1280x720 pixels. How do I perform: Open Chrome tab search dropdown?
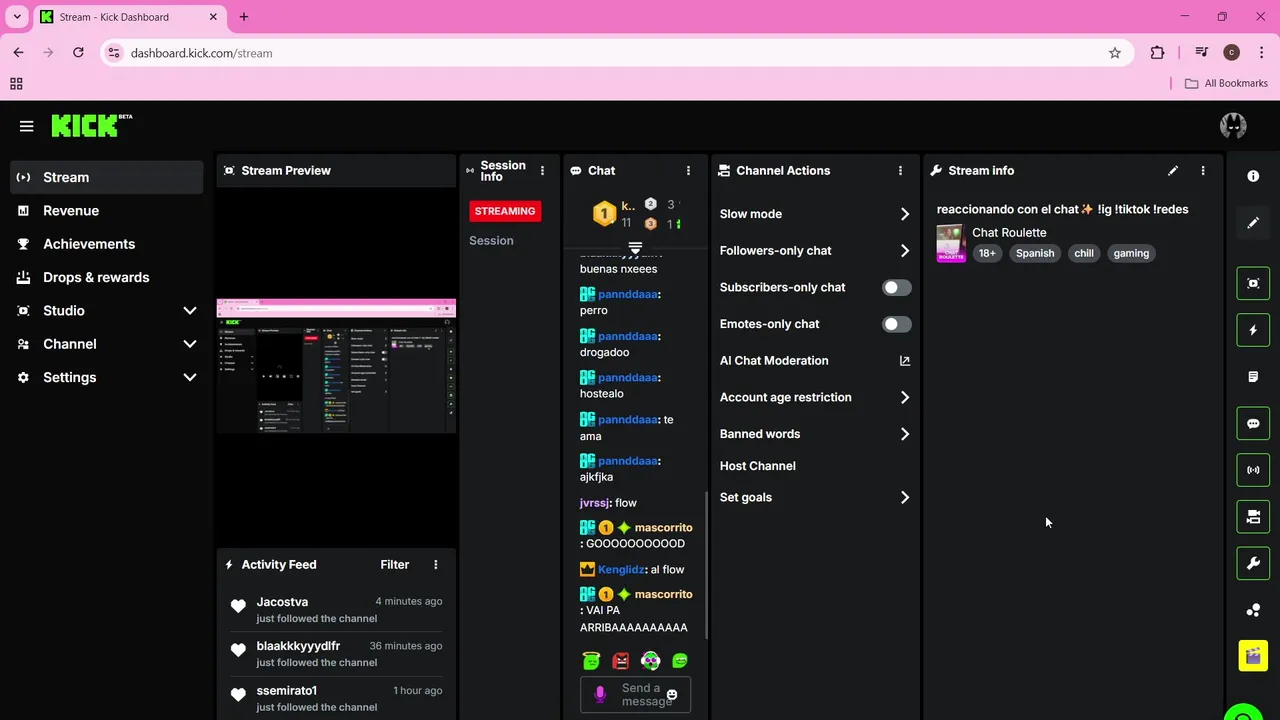tap(17, 17)
